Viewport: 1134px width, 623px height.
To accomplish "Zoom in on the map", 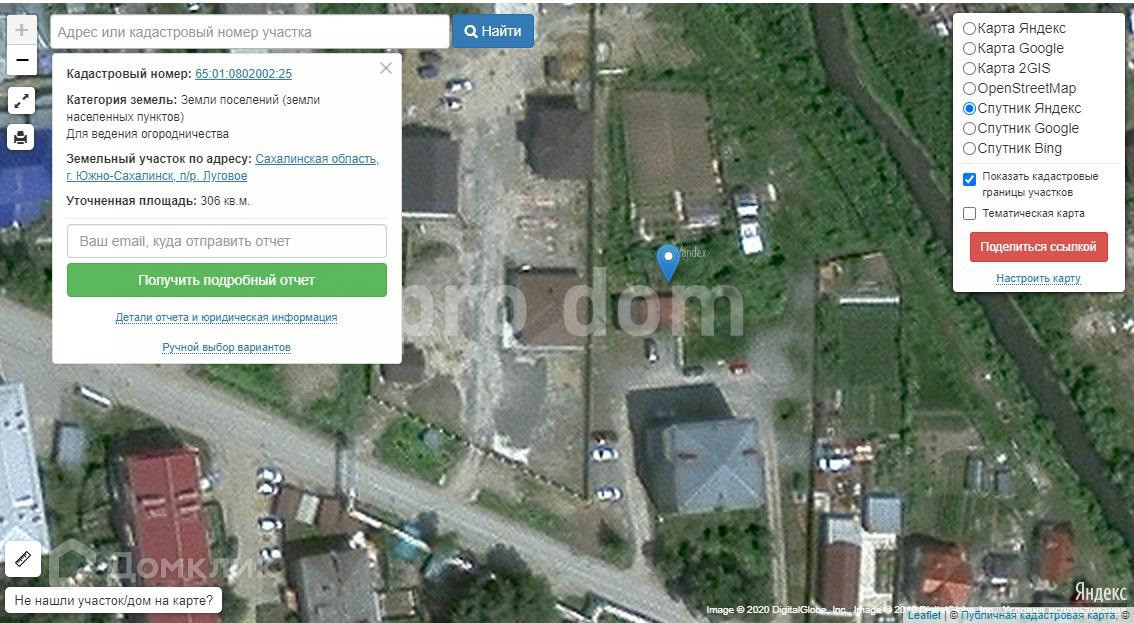I will (21, 30).
